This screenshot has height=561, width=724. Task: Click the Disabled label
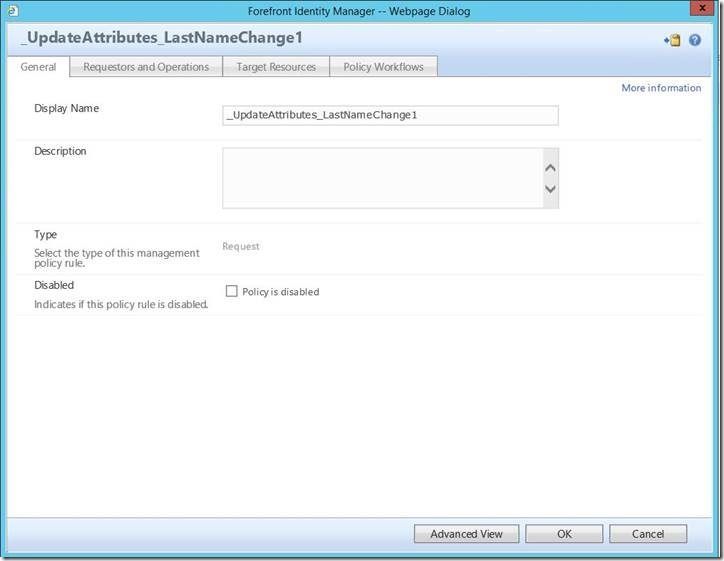pos(54,285)
